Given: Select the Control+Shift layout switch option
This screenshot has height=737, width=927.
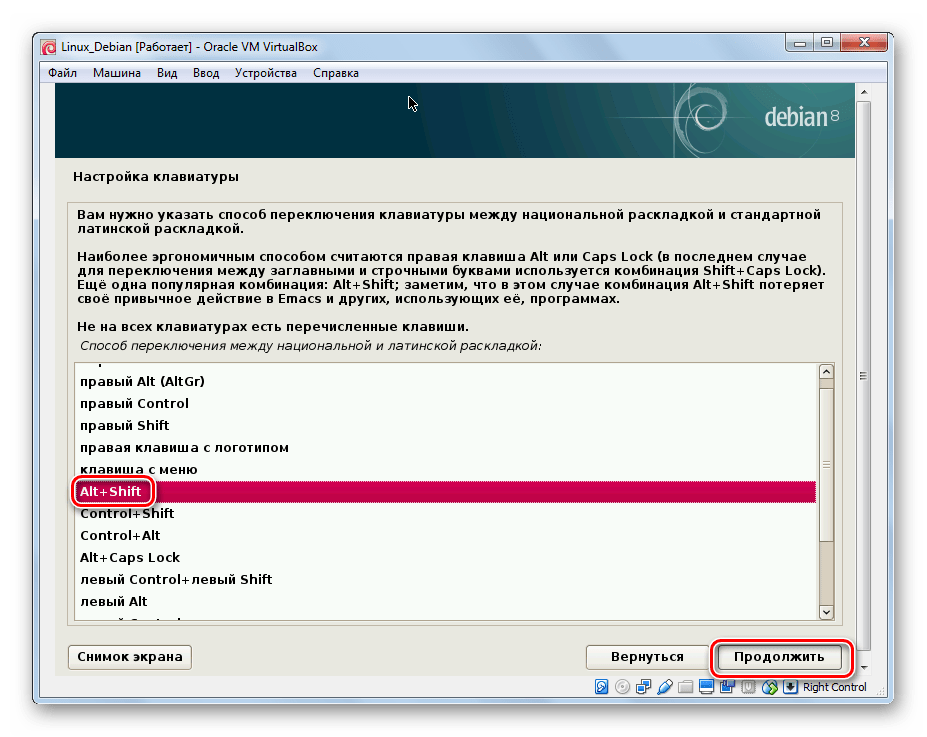Looking at the screenshot, I should (x=127, y=513).
